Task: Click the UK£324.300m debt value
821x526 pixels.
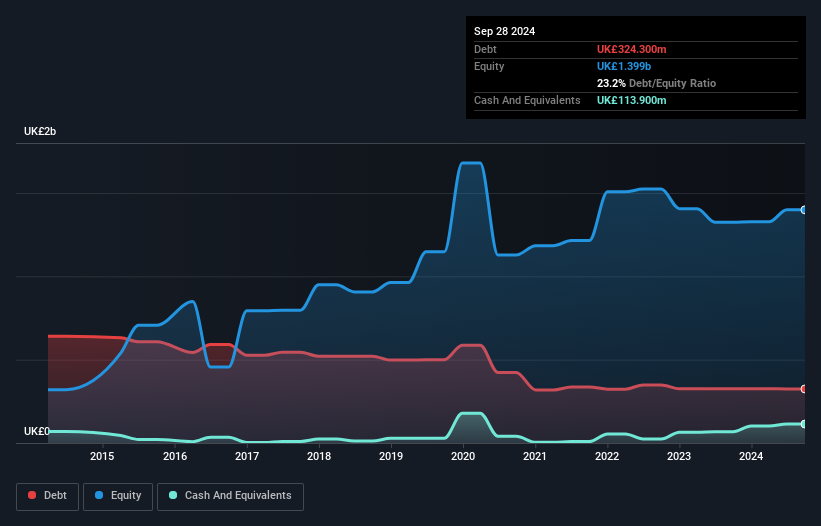Action: [631, 49]
